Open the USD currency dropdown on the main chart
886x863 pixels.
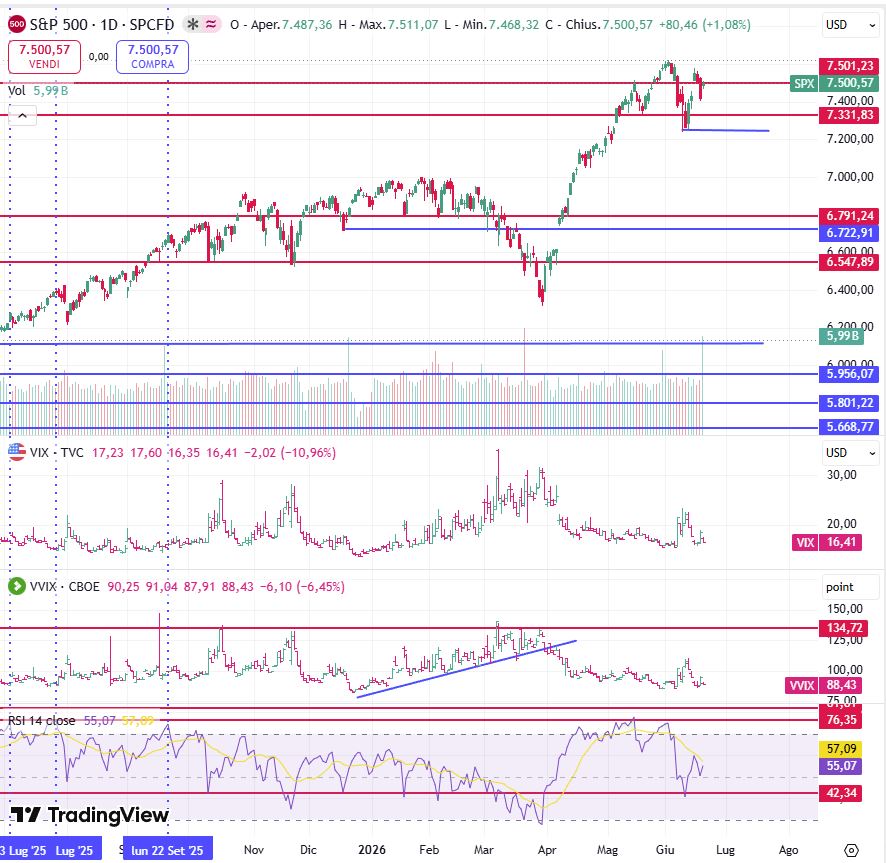pos(850,25)
